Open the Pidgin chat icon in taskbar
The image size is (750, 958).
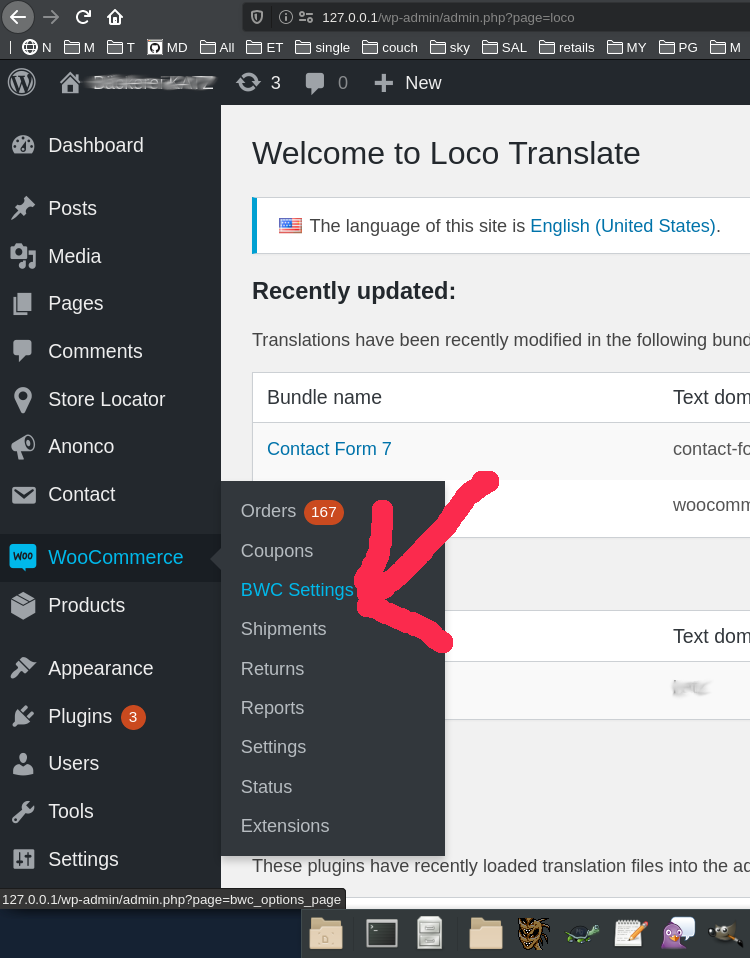(x=678, y=933)
